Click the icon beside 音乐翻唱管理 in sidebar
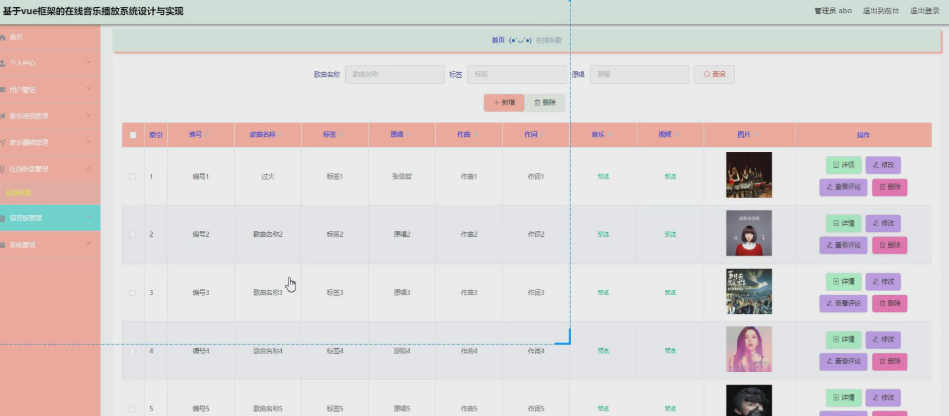The width and height of the screenshot is (949, 416). (2, 142)
